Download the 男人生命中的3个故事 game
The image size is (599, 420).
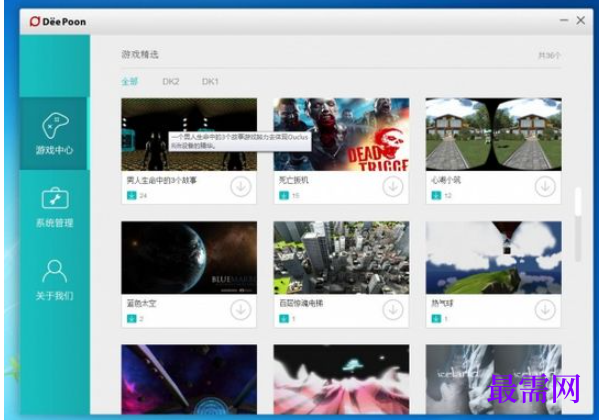point(241,187)
